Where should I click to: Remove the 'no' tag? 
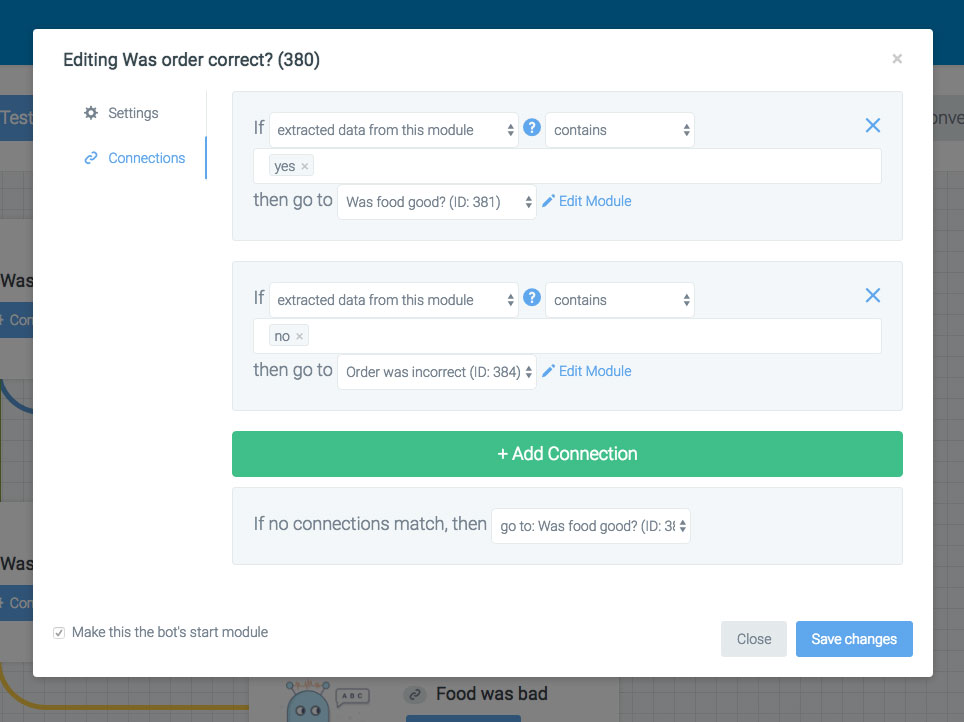(x=299, y=336)
